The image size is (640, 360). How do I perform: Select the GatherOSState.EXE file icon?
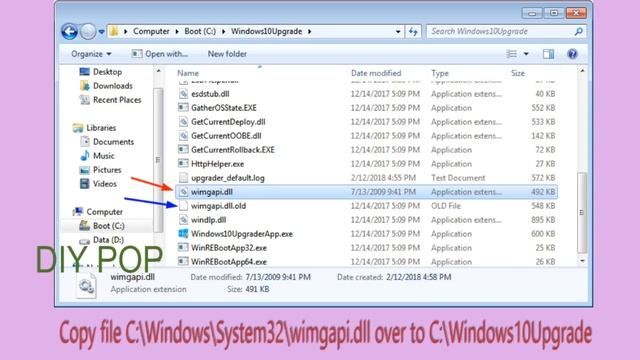point(184,108)
